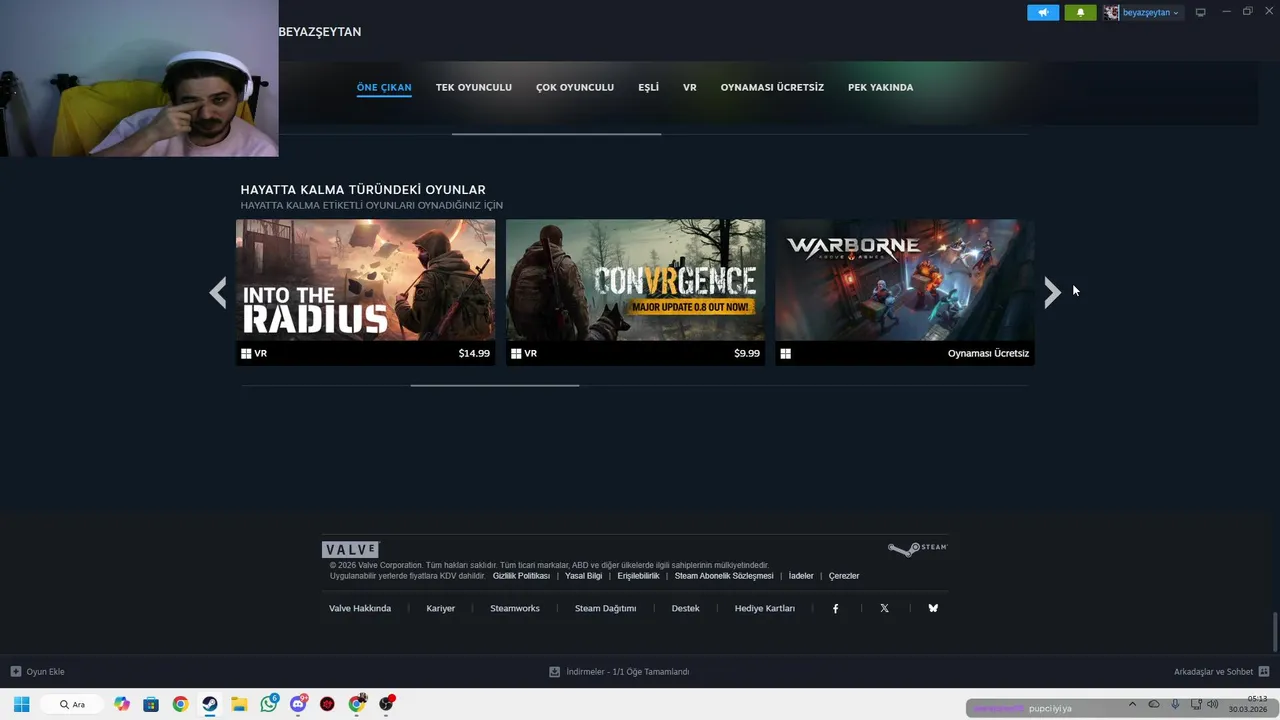Open volume control in system tray
1280x720 pixels.
click(1213, 704)
